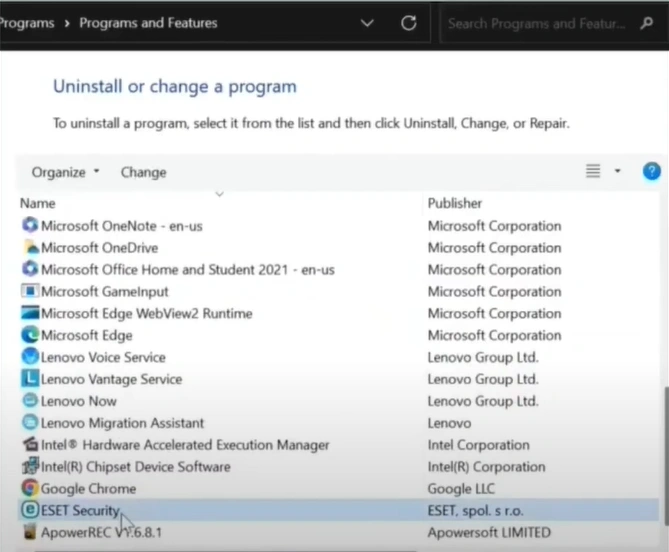Click the Lenovo Now icon

pos(30,401)
